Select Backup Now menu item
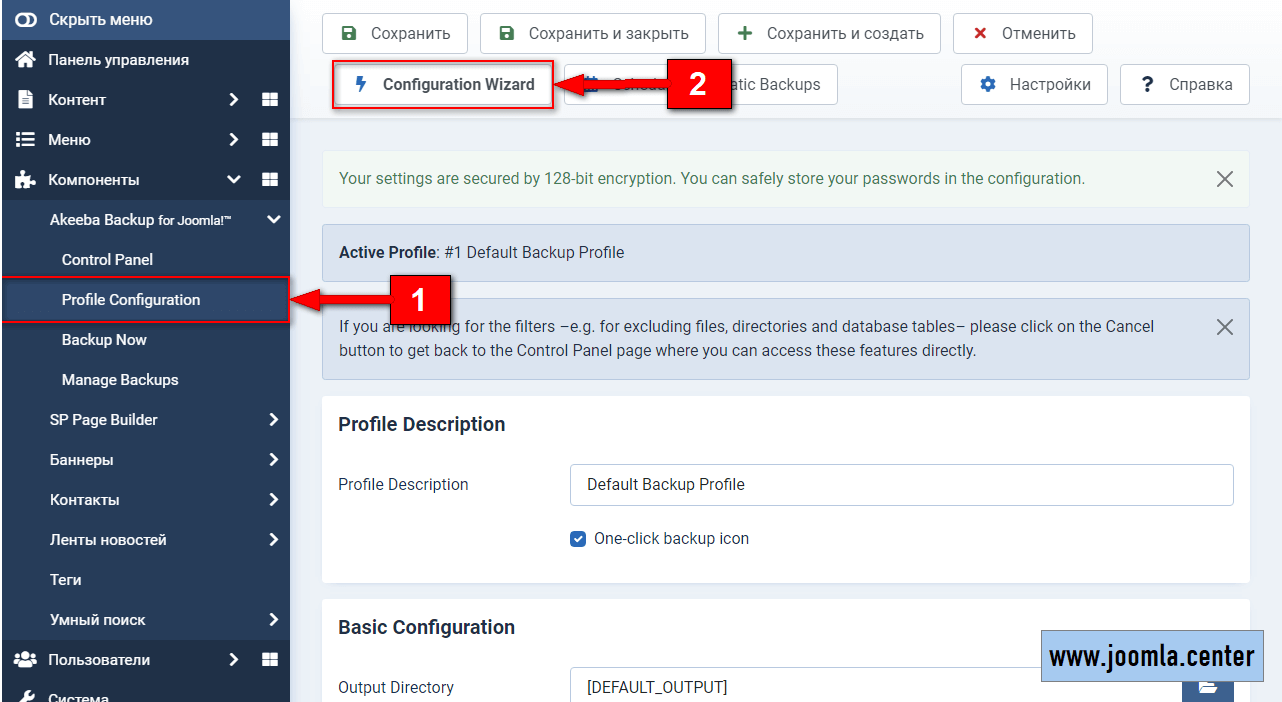Screen dimensions: 1282x702 click(104, 340)
